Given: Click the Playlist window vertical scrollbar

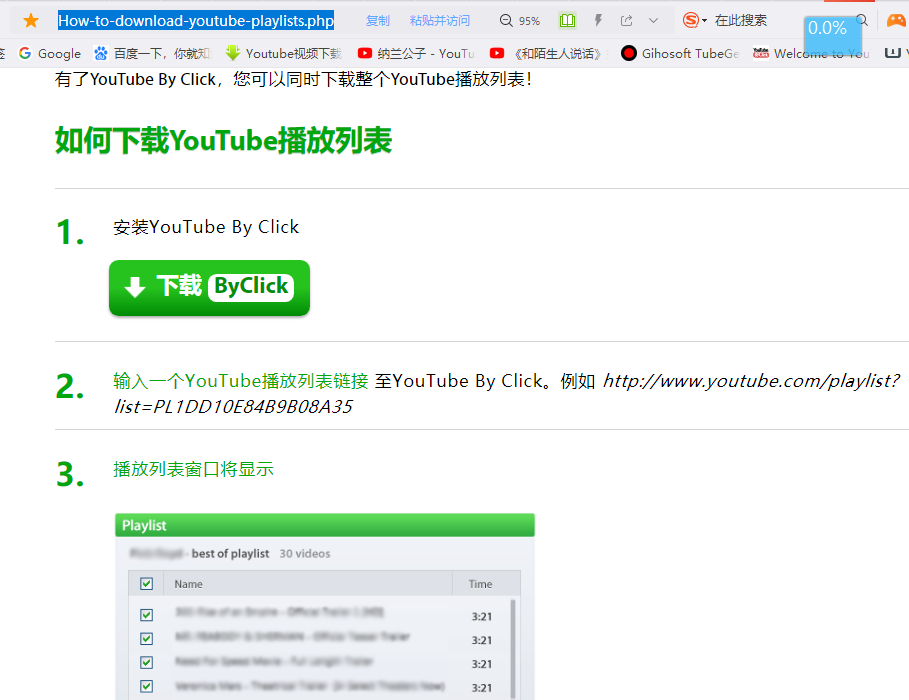Looking at the screenshot, I should [x=513, y=648].
